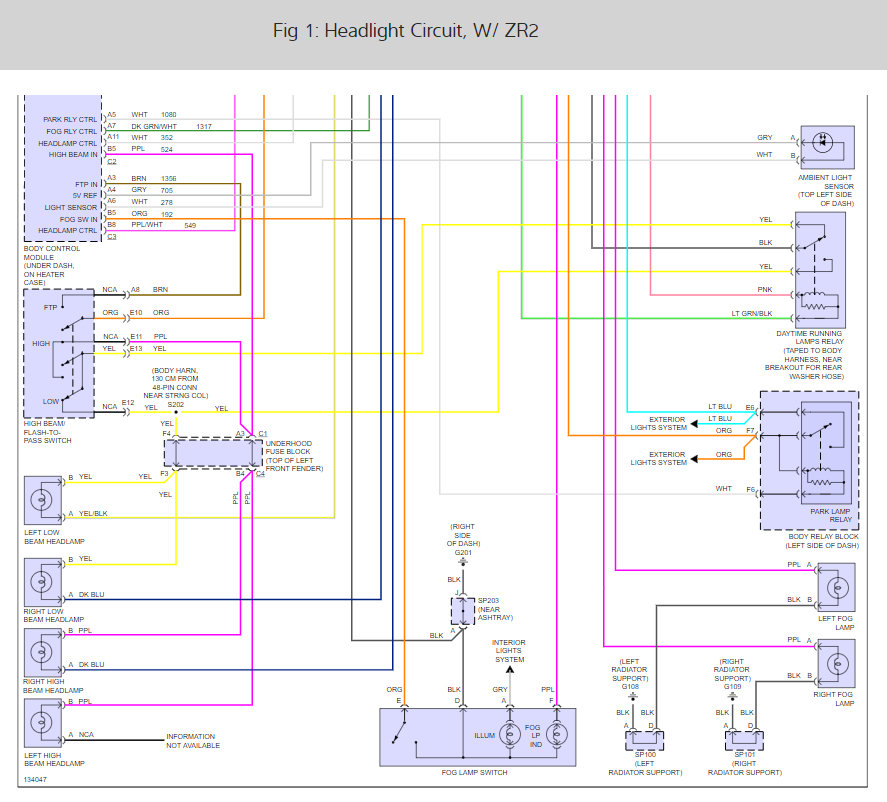887x802 pixels.
Task: Click the 'HIGH BEAM IN' pin label
Action: point(73,154)
